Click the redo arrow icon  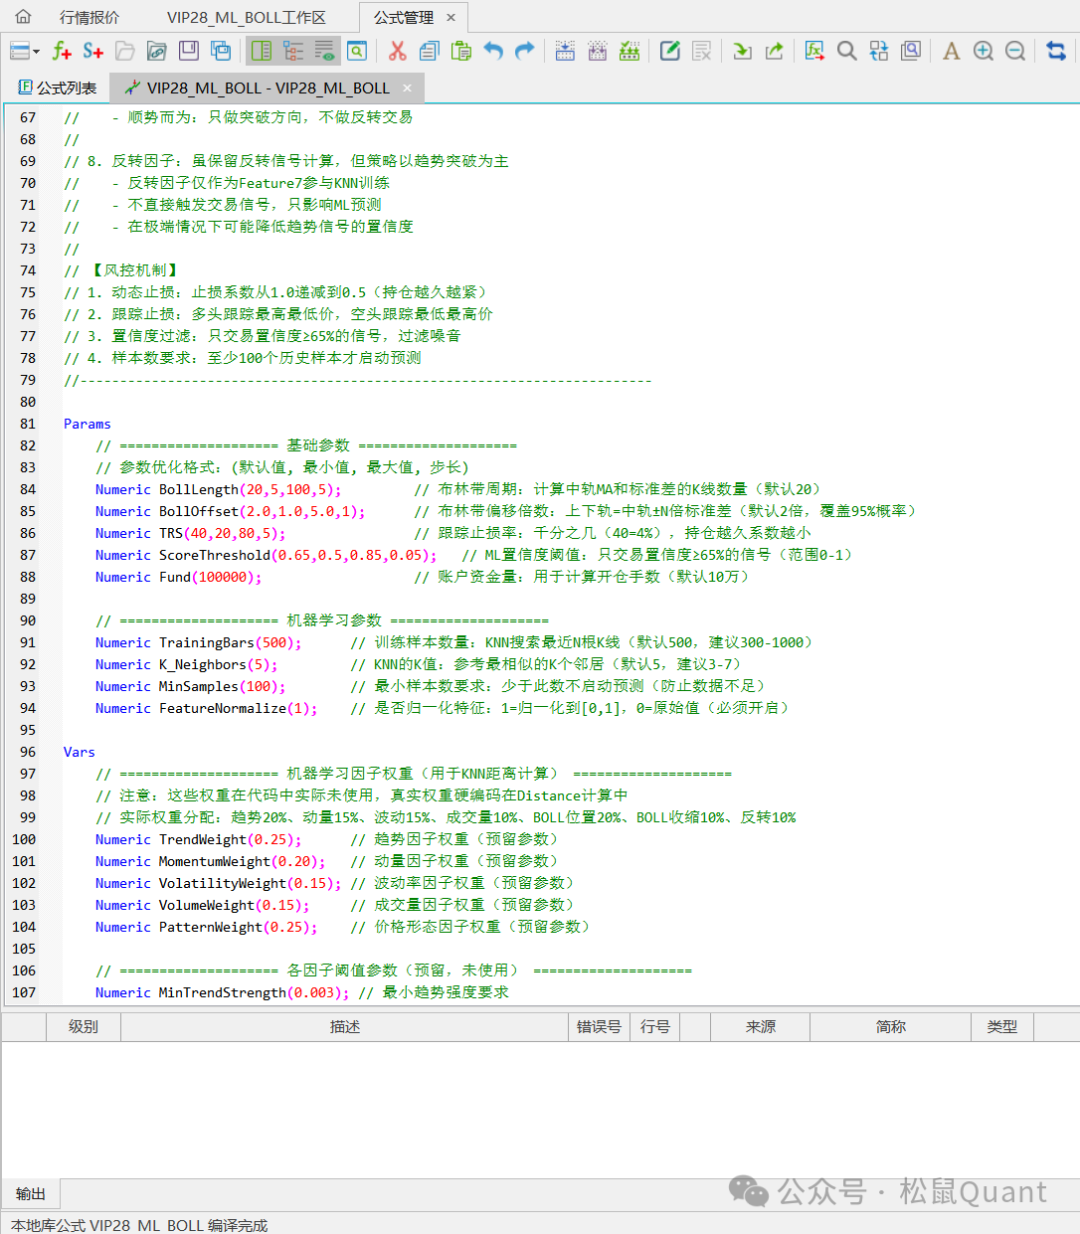[x=525, y=51]
